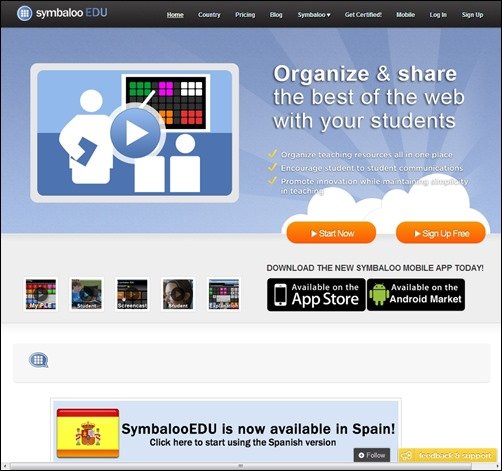Open the Student thumbnail with glasses portrait
This screenshot has height=471, width=502.
(178, 294)
